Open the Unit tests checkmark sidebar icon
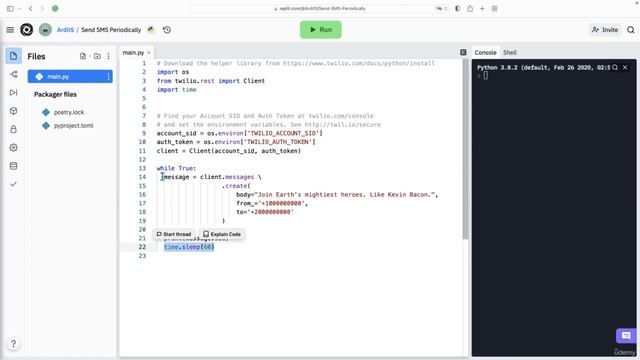640x360 pixels. click(13, 184)
